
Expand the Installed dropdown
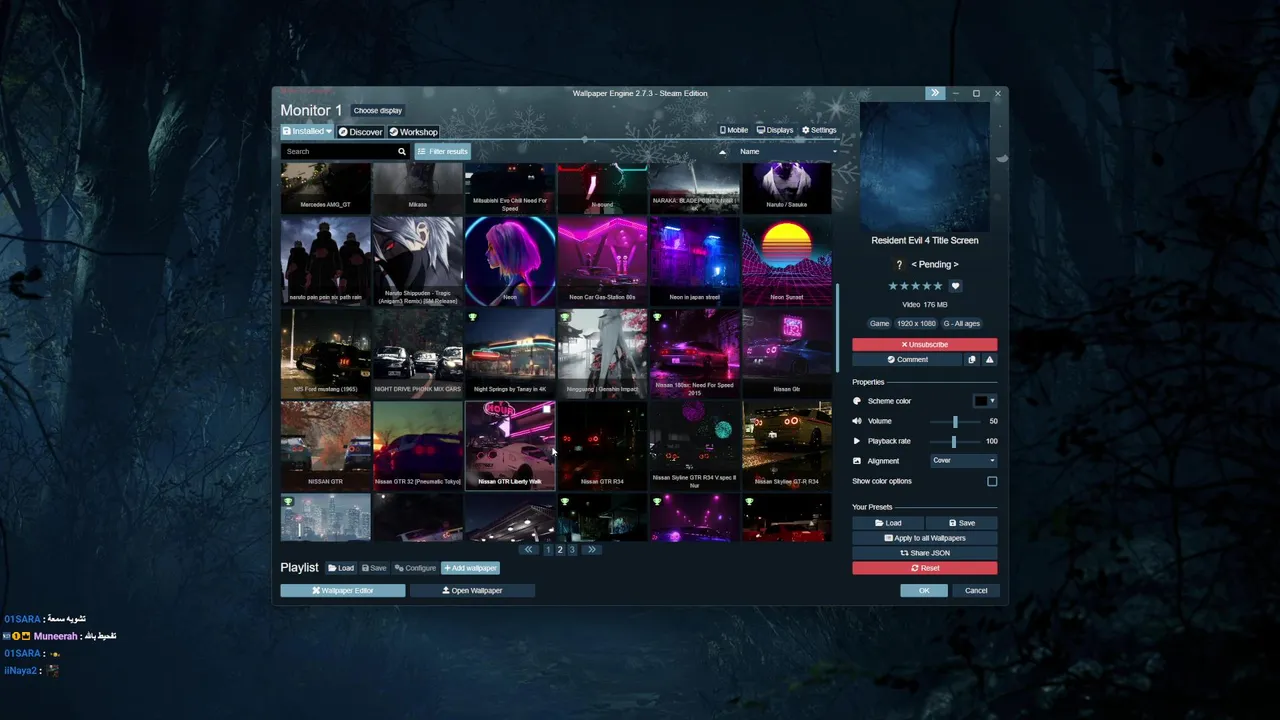pyautogui.click(x=307, y=131)
